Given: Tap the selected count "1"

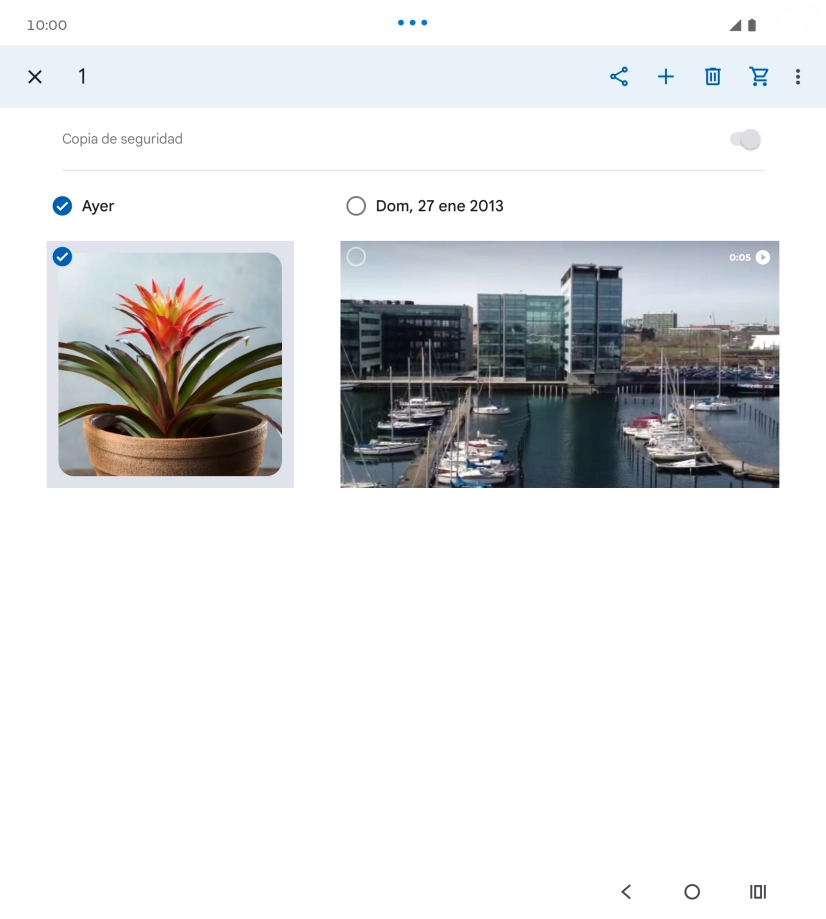Looking at the screenshot, I should pyautogui.click(x=82, y=76).
